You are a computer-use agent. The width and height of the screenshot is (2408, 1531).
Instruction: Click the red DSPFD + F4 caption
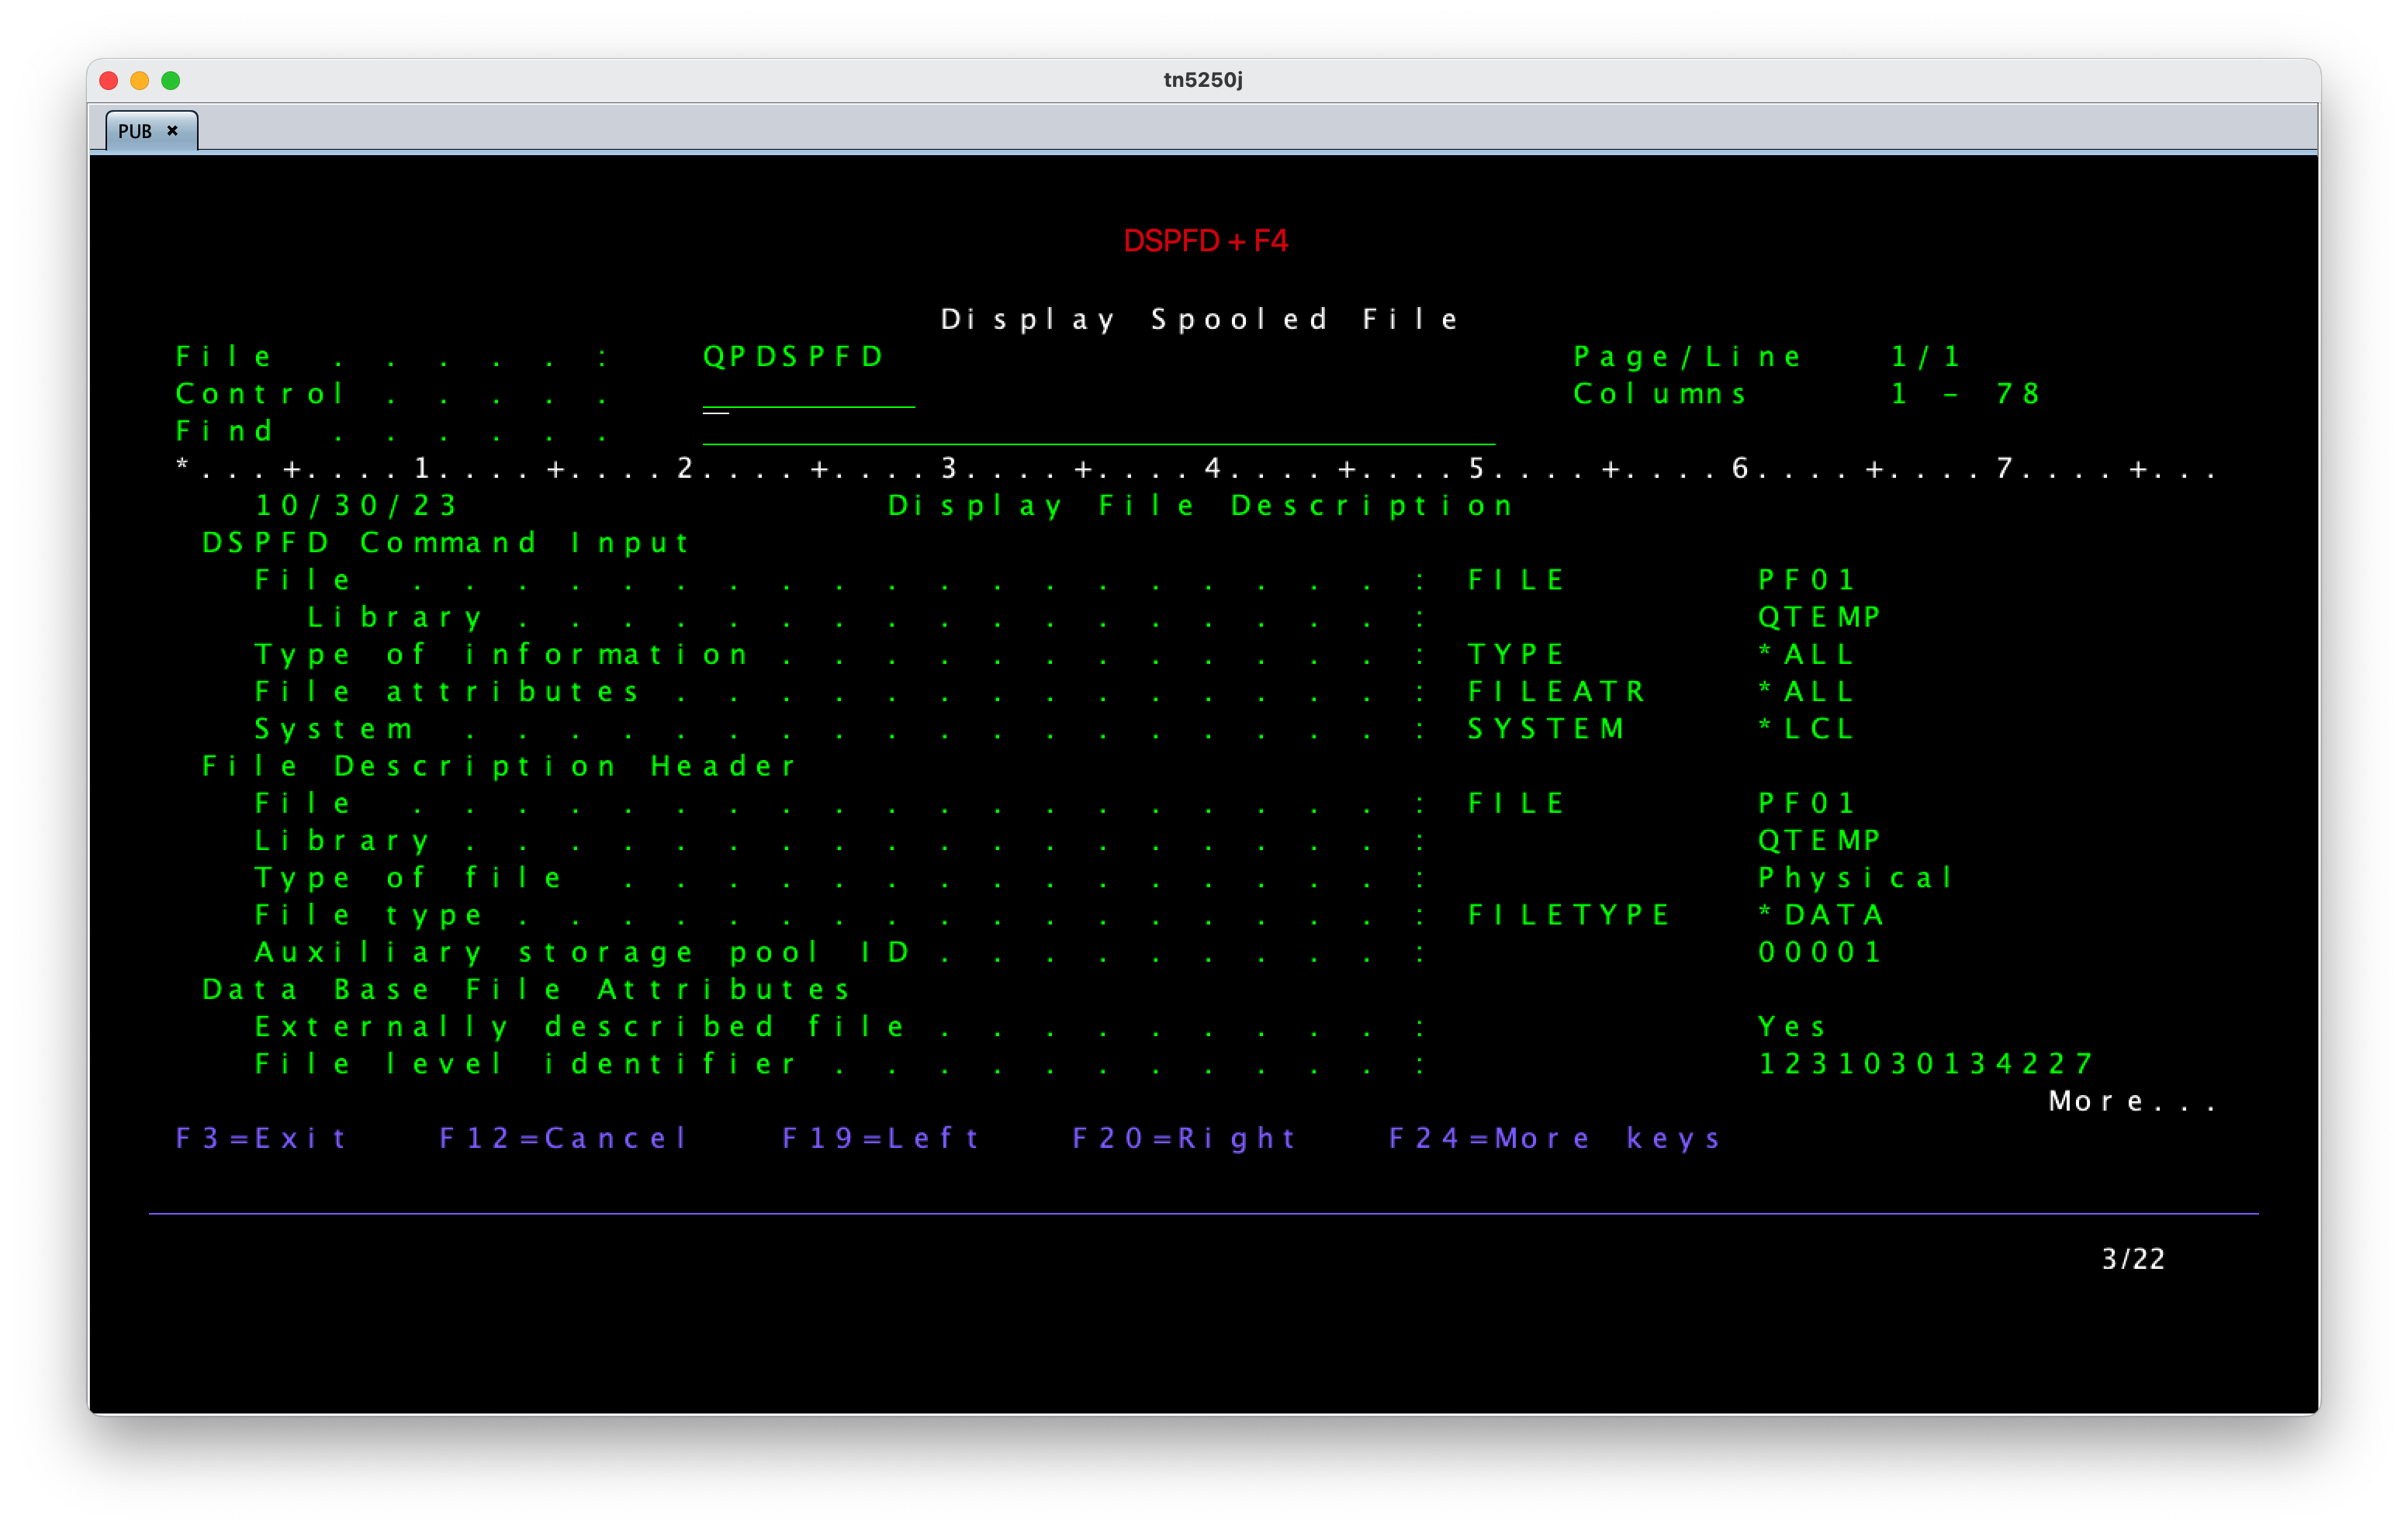tap(1205, 241)
